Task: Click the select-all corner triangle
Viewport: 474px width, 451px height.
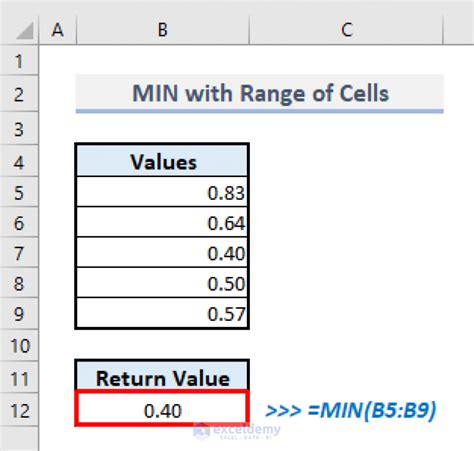Action: point(25,30)
